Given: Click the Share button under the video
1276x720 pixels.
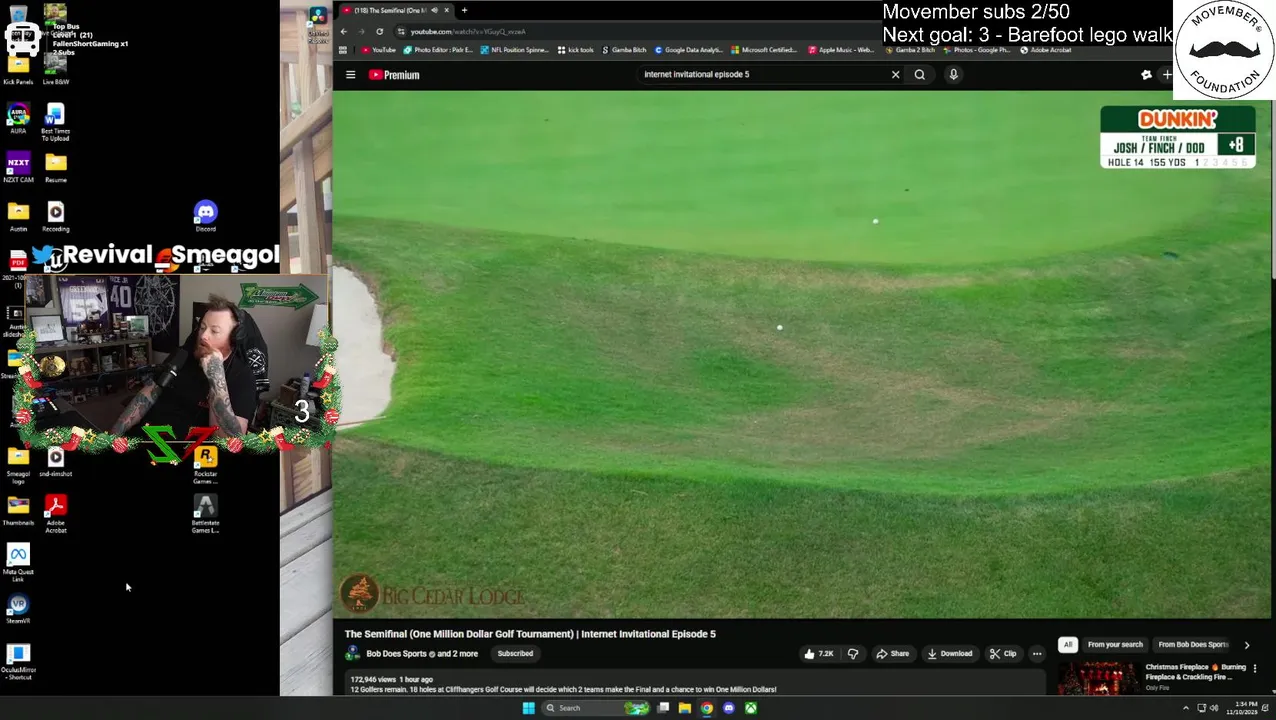Looking at the screenshot, I should pyautogui.click(x=893, y=654).
